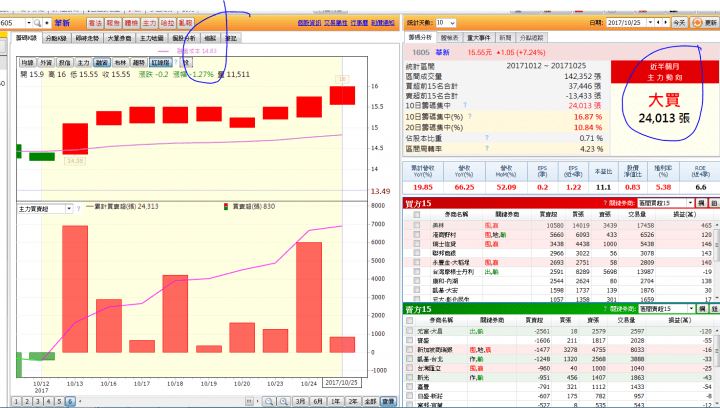Tick checkbox for 新加坡商瑞銀 seller row
This screenshot has width=720, height=408.
pyautogui.click(x=410, y=350)
